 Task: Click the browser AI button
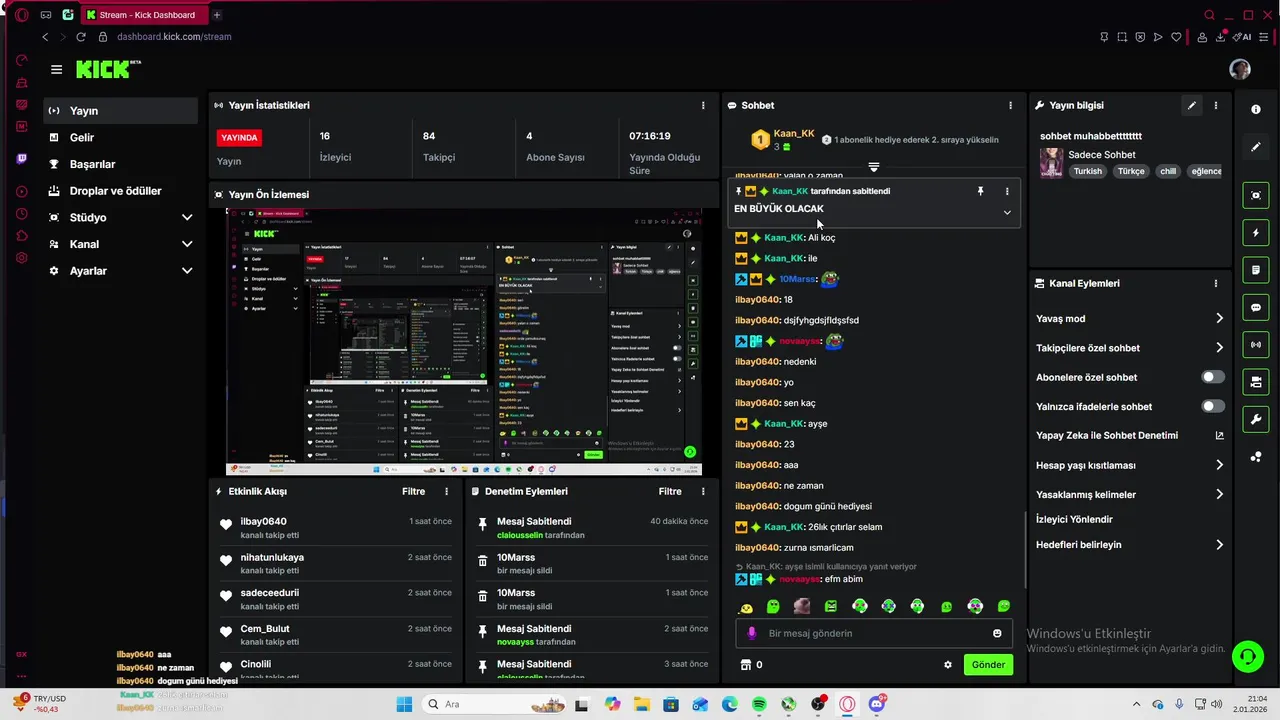1242,37
